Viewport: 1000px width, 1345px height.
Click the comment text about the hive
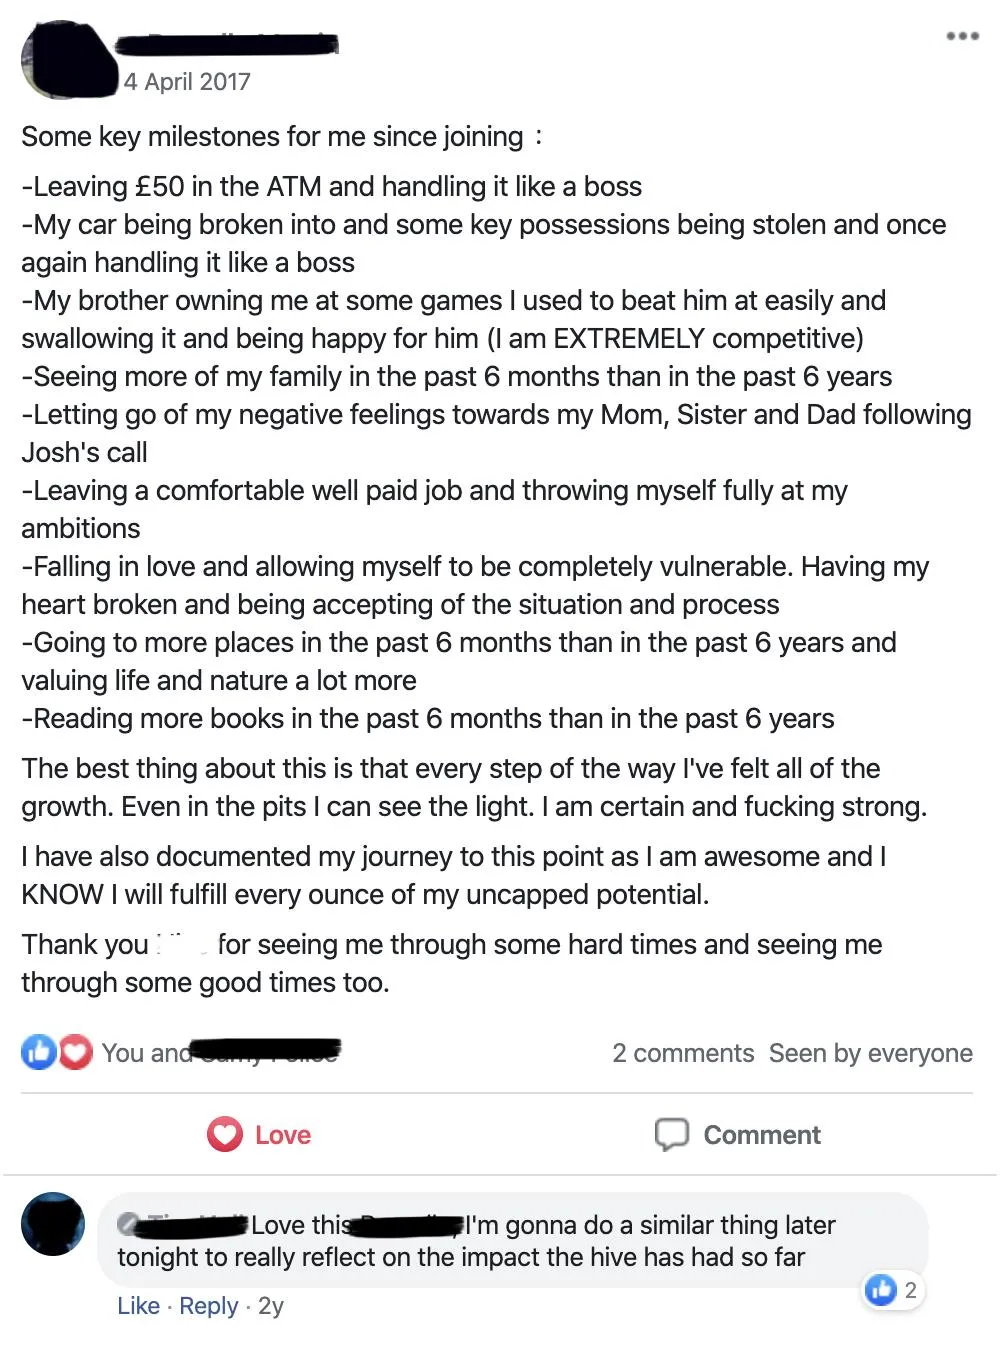[460, 1257]
